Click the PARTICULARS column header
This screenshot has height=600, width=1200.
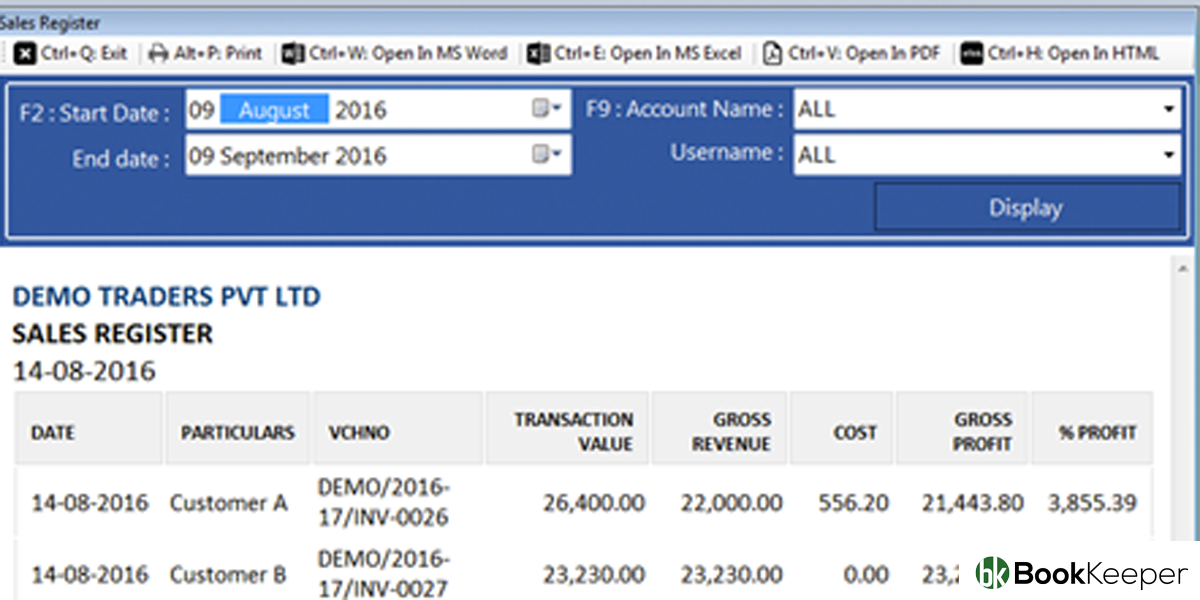tap(238, 433)
